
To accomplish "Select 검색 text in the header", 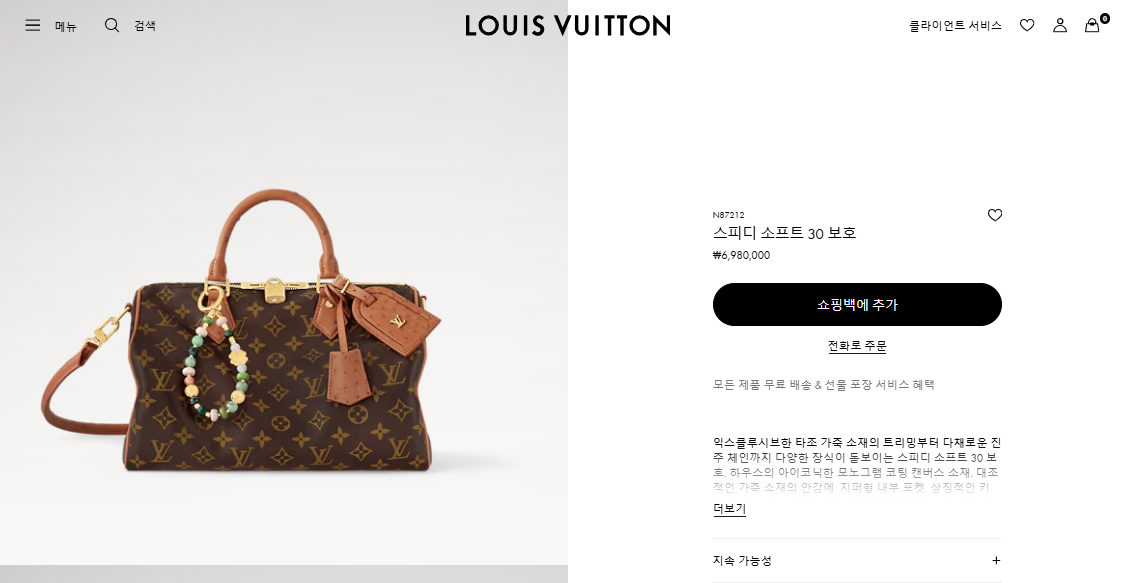I will point(145,26).
